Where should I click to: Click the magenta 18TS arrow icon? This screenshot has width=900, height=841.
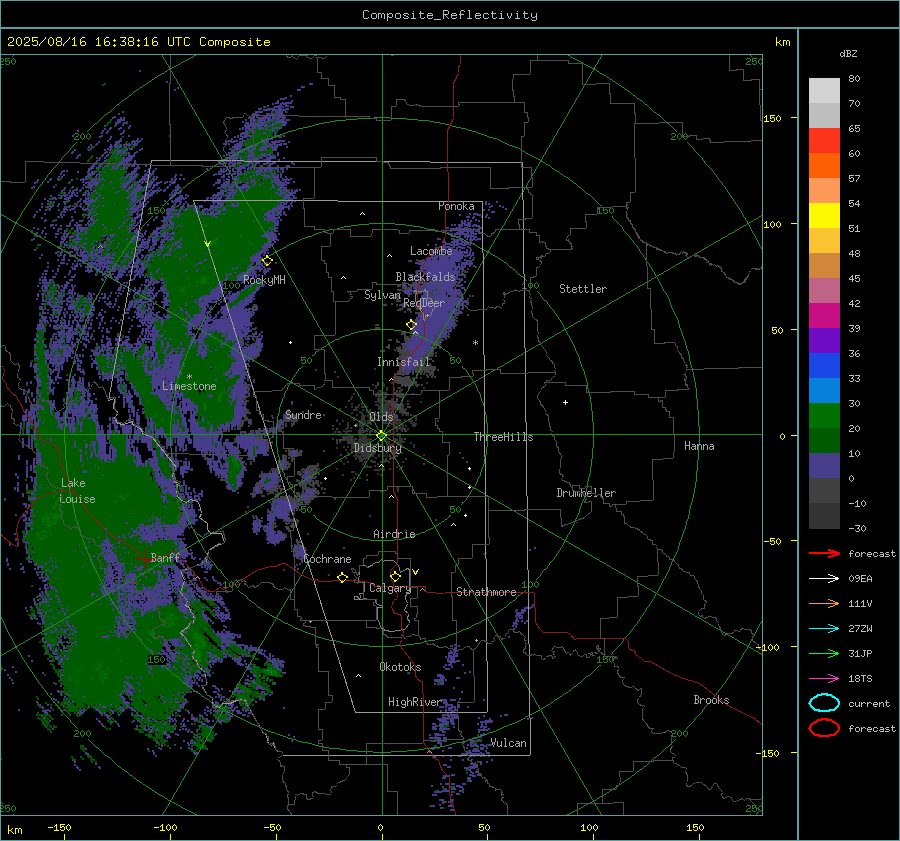pos(824,679)
